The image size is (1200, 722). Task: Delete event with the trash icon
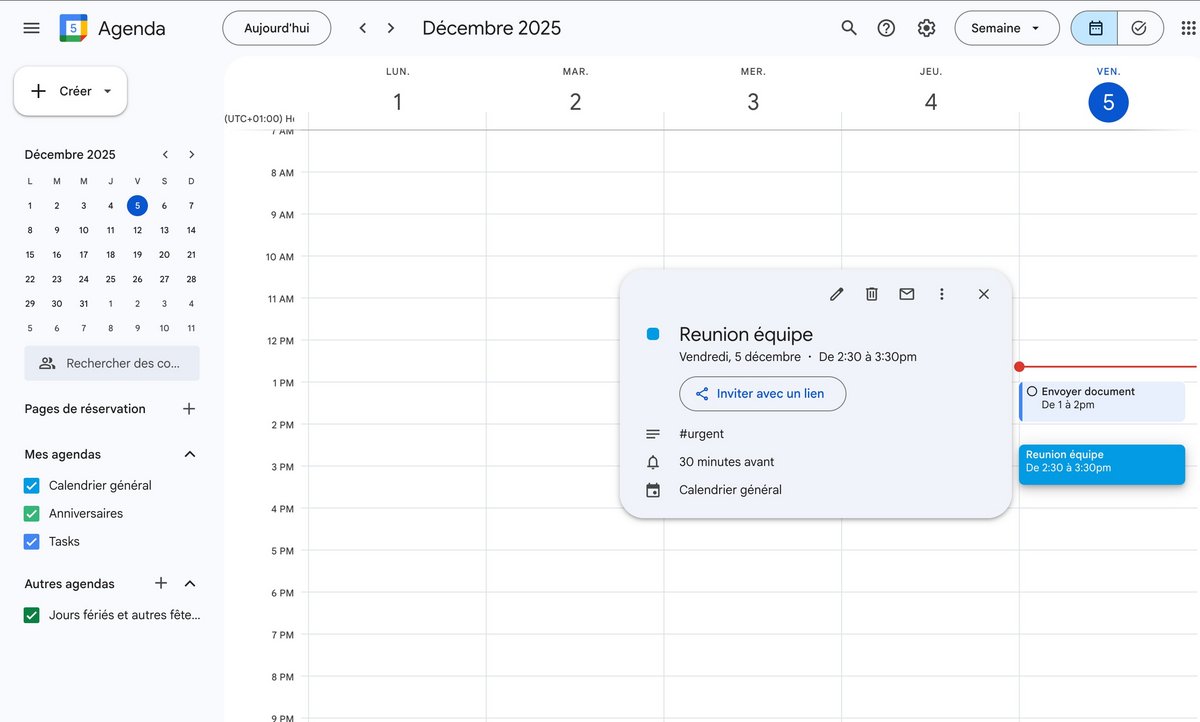pyautogui.click(x=872, y=294)
